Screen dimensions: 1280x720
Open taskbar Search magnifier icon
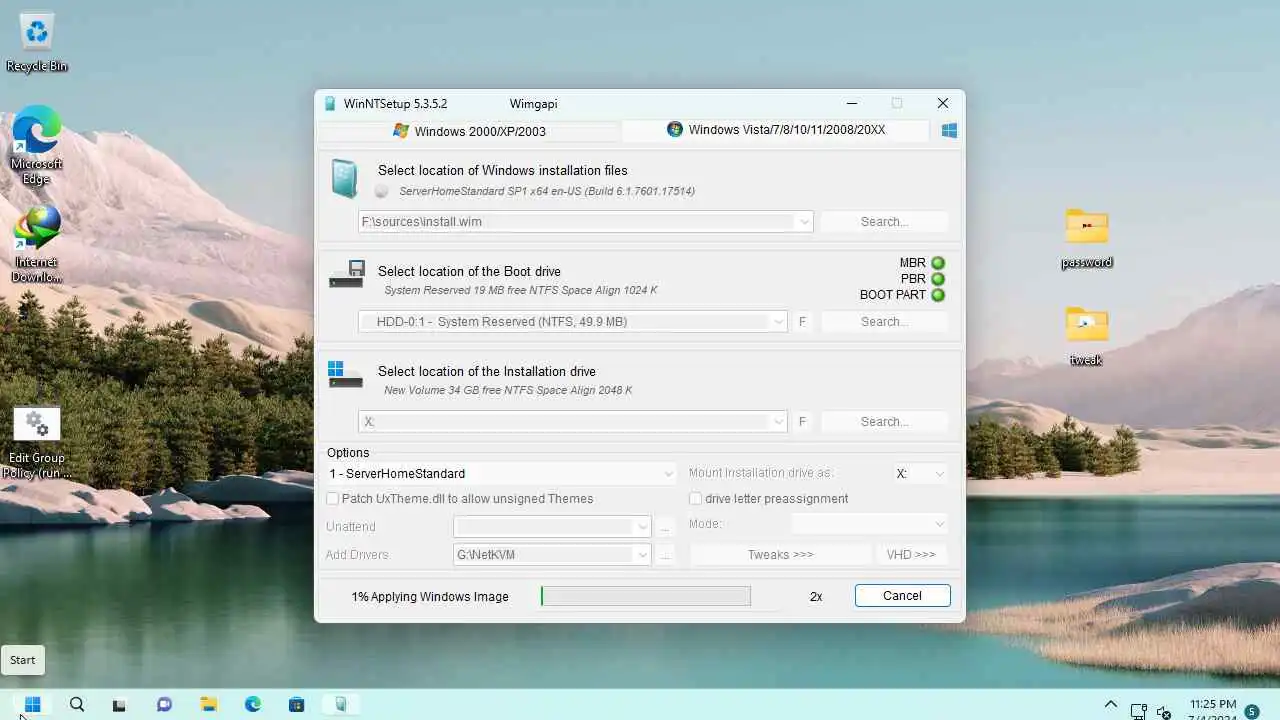click(77, 704)
